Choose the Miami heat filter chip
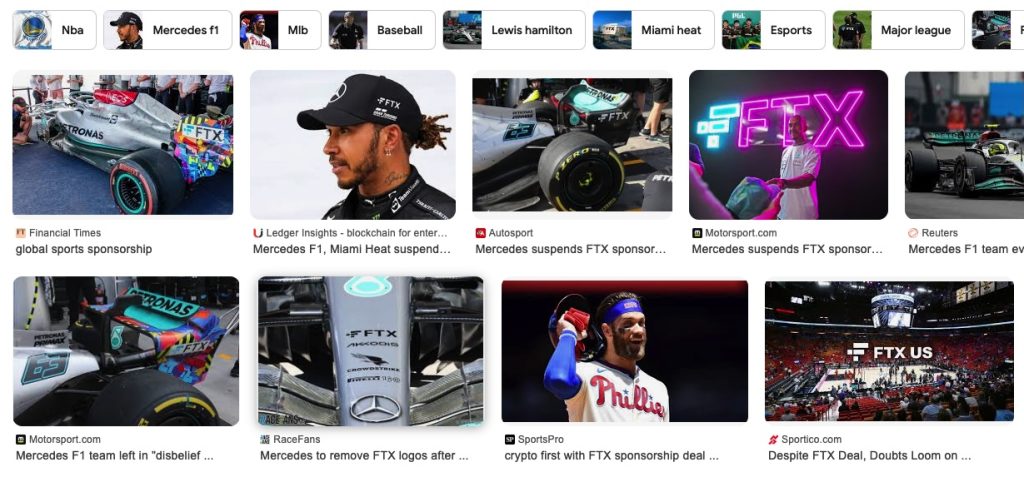Viewport: 1024px width, 477px height. coord(653,30)
